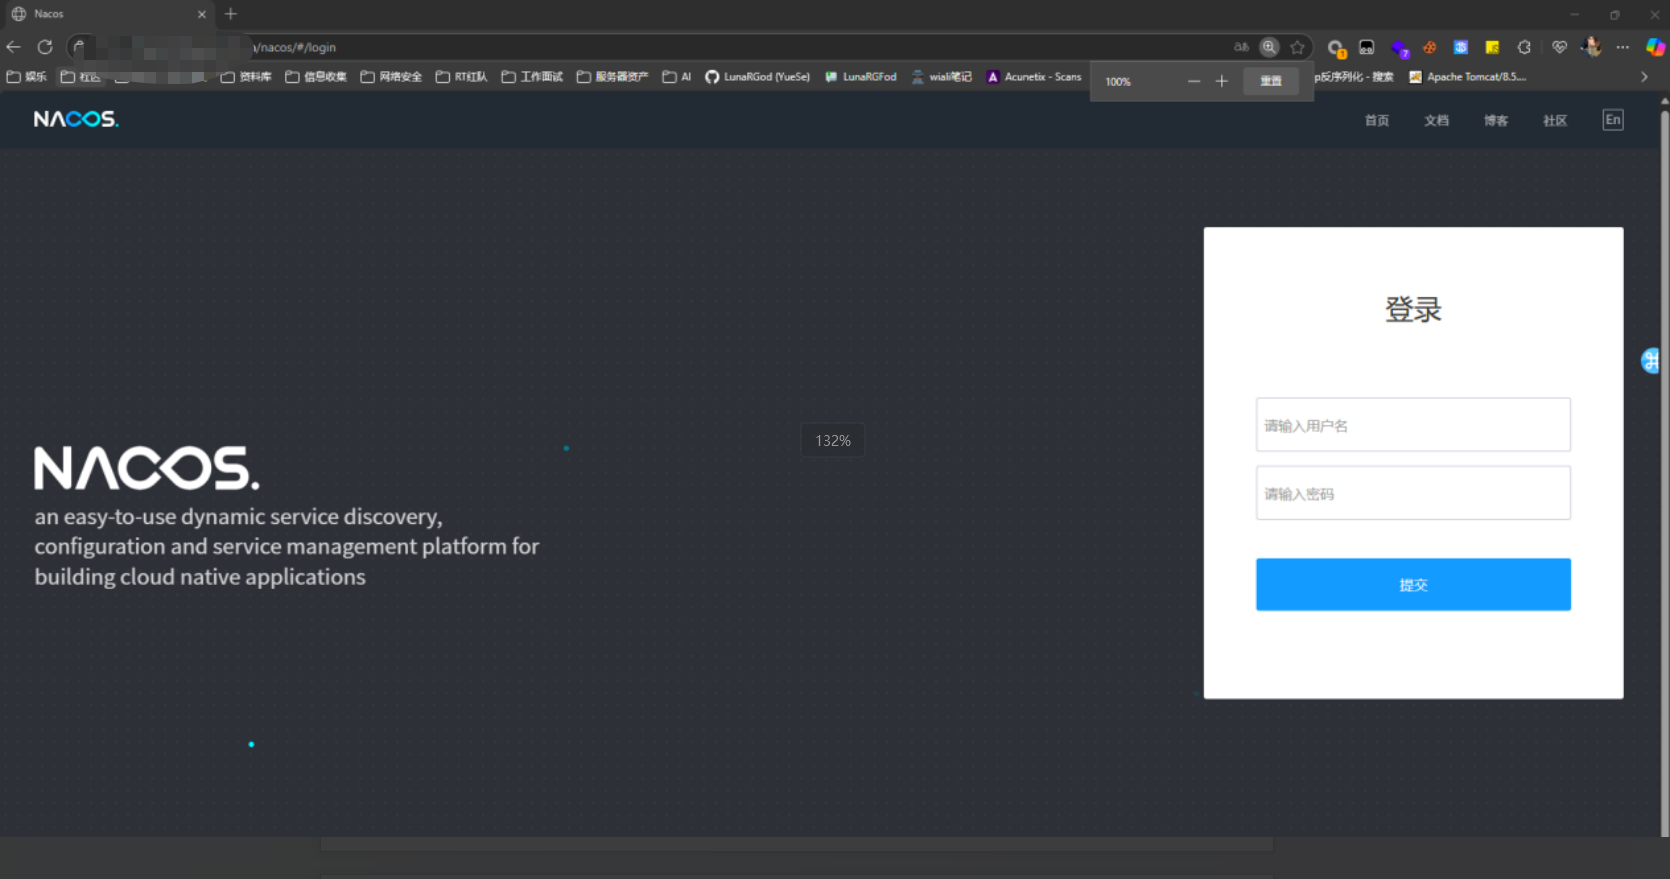This screenshot has width=1670, height=879.
Task: Go to 首页 in the Nacos navigation
Action: click(1377, 120)
